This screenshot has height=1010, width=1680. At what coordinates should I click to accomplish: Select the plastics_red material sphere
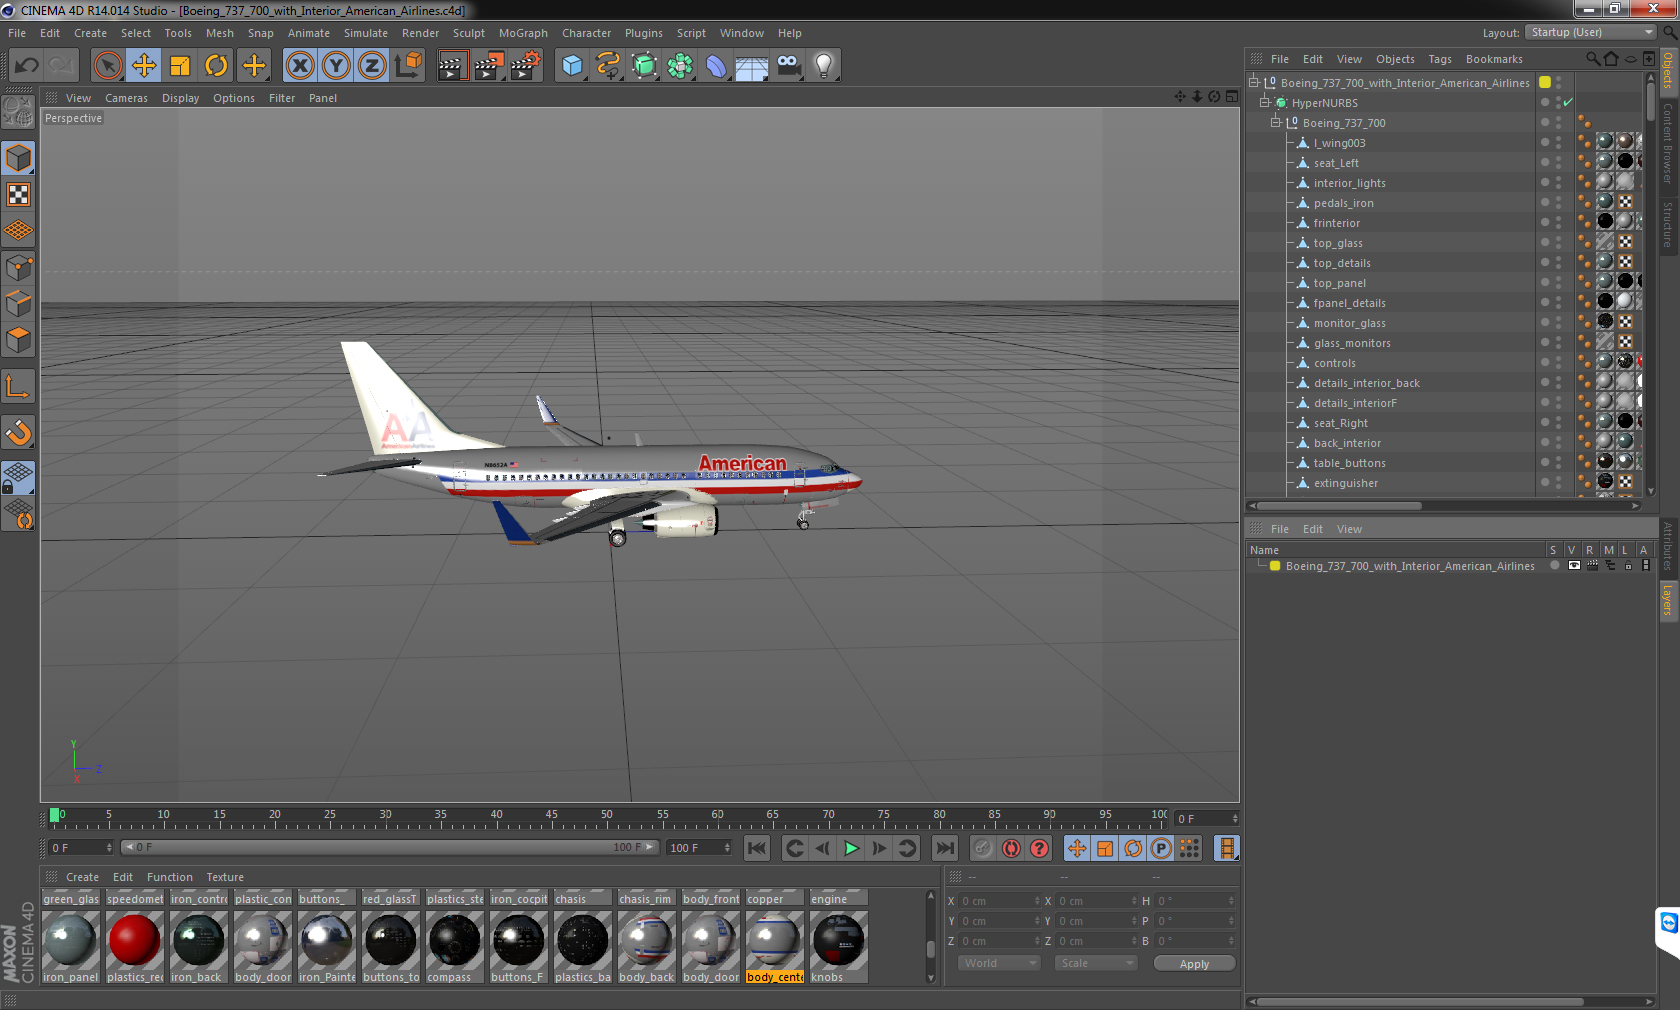[x=134, y=940]
